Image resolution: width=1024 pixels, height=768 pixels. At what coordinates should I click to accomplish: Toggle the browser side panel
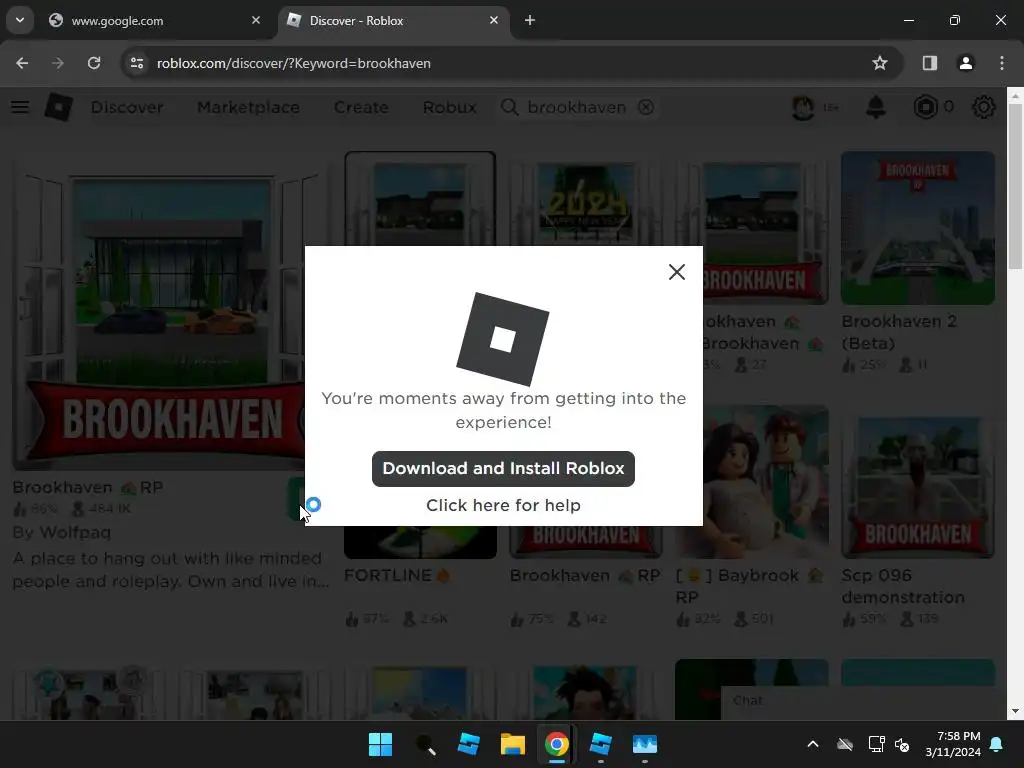pyautogui.click(x=929, y=63)
